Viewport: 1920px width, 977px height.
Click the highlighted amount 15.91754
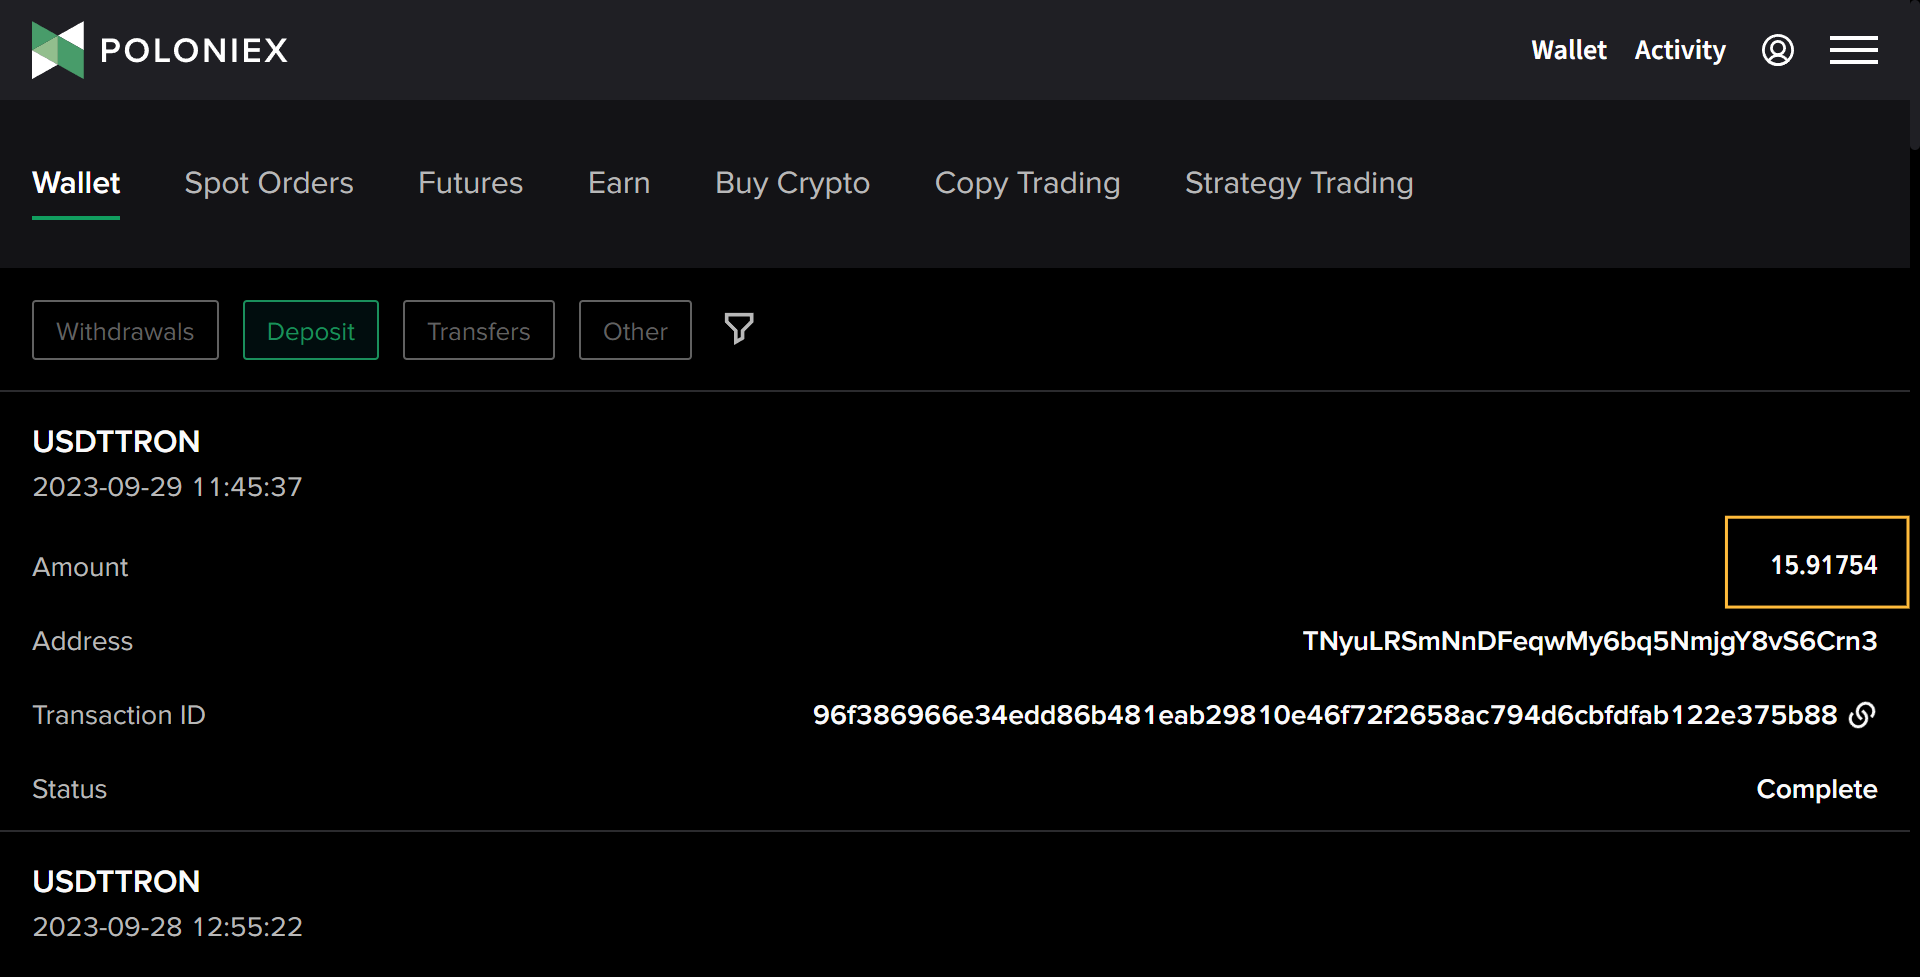coord(1823,565)
